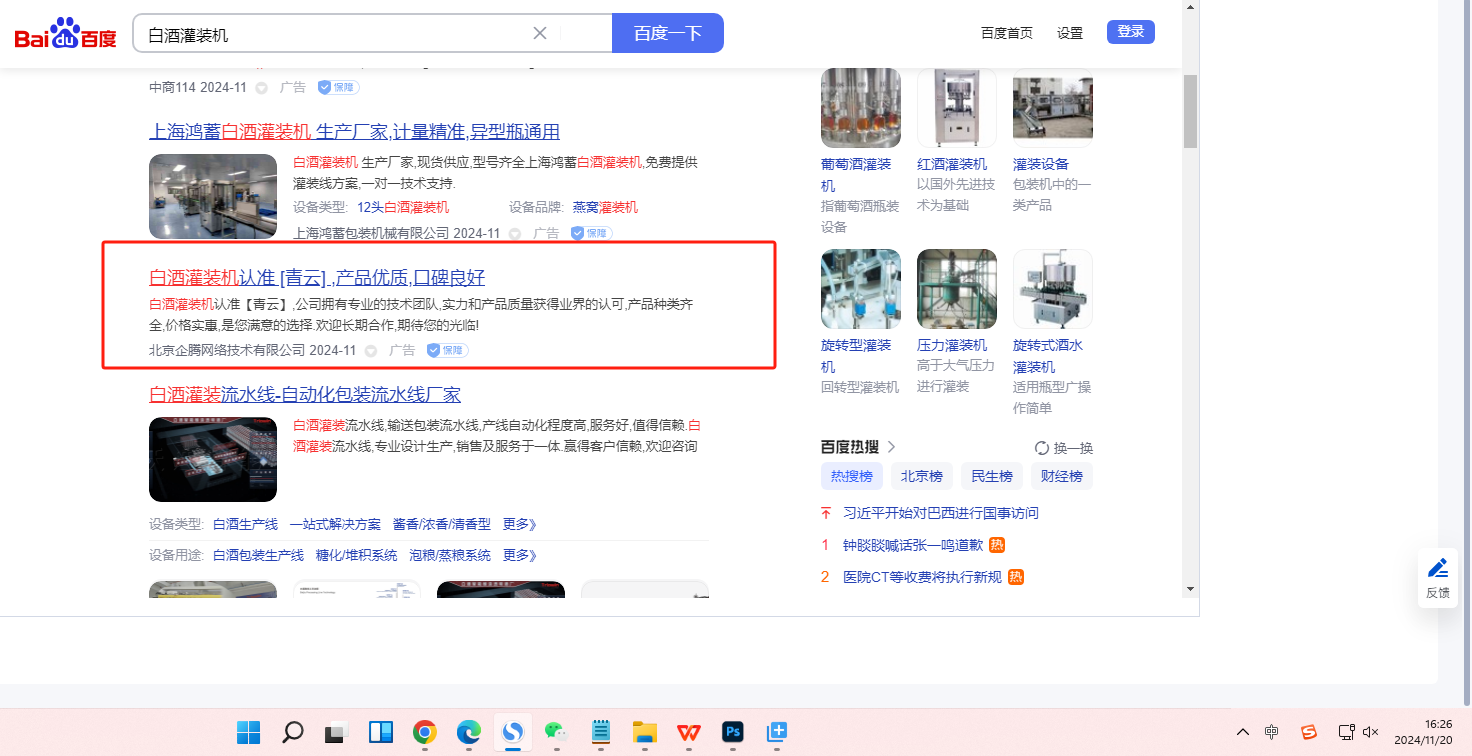Open Windows taskbar search
Screen dimensions: 1472x756
(x=293, y=732)
